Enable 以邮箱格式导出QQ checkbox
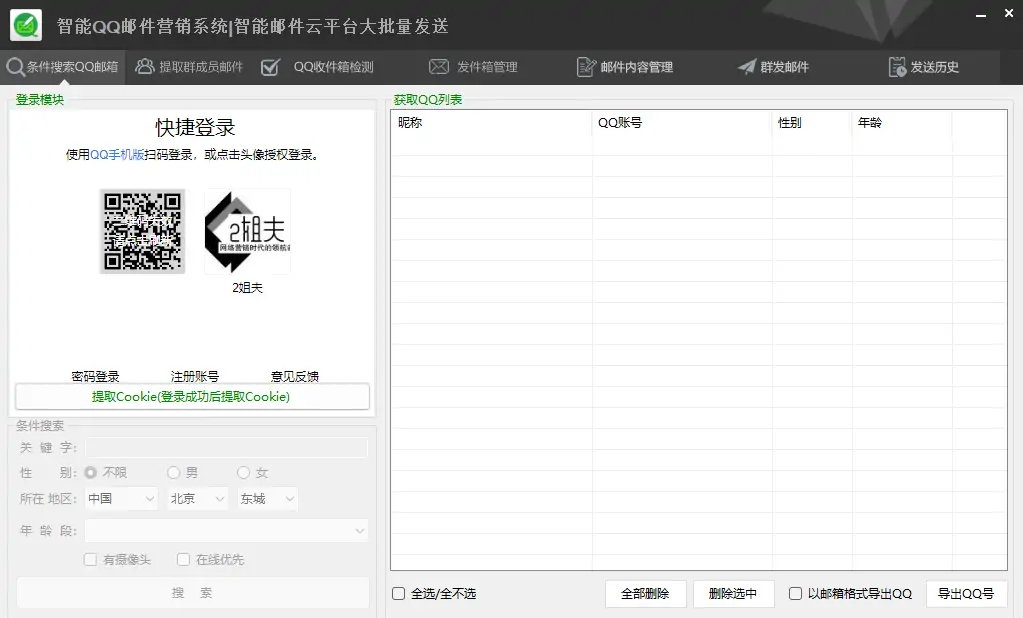The height and width of the screenshot is (618, 1023). click(x=795, y=593)
